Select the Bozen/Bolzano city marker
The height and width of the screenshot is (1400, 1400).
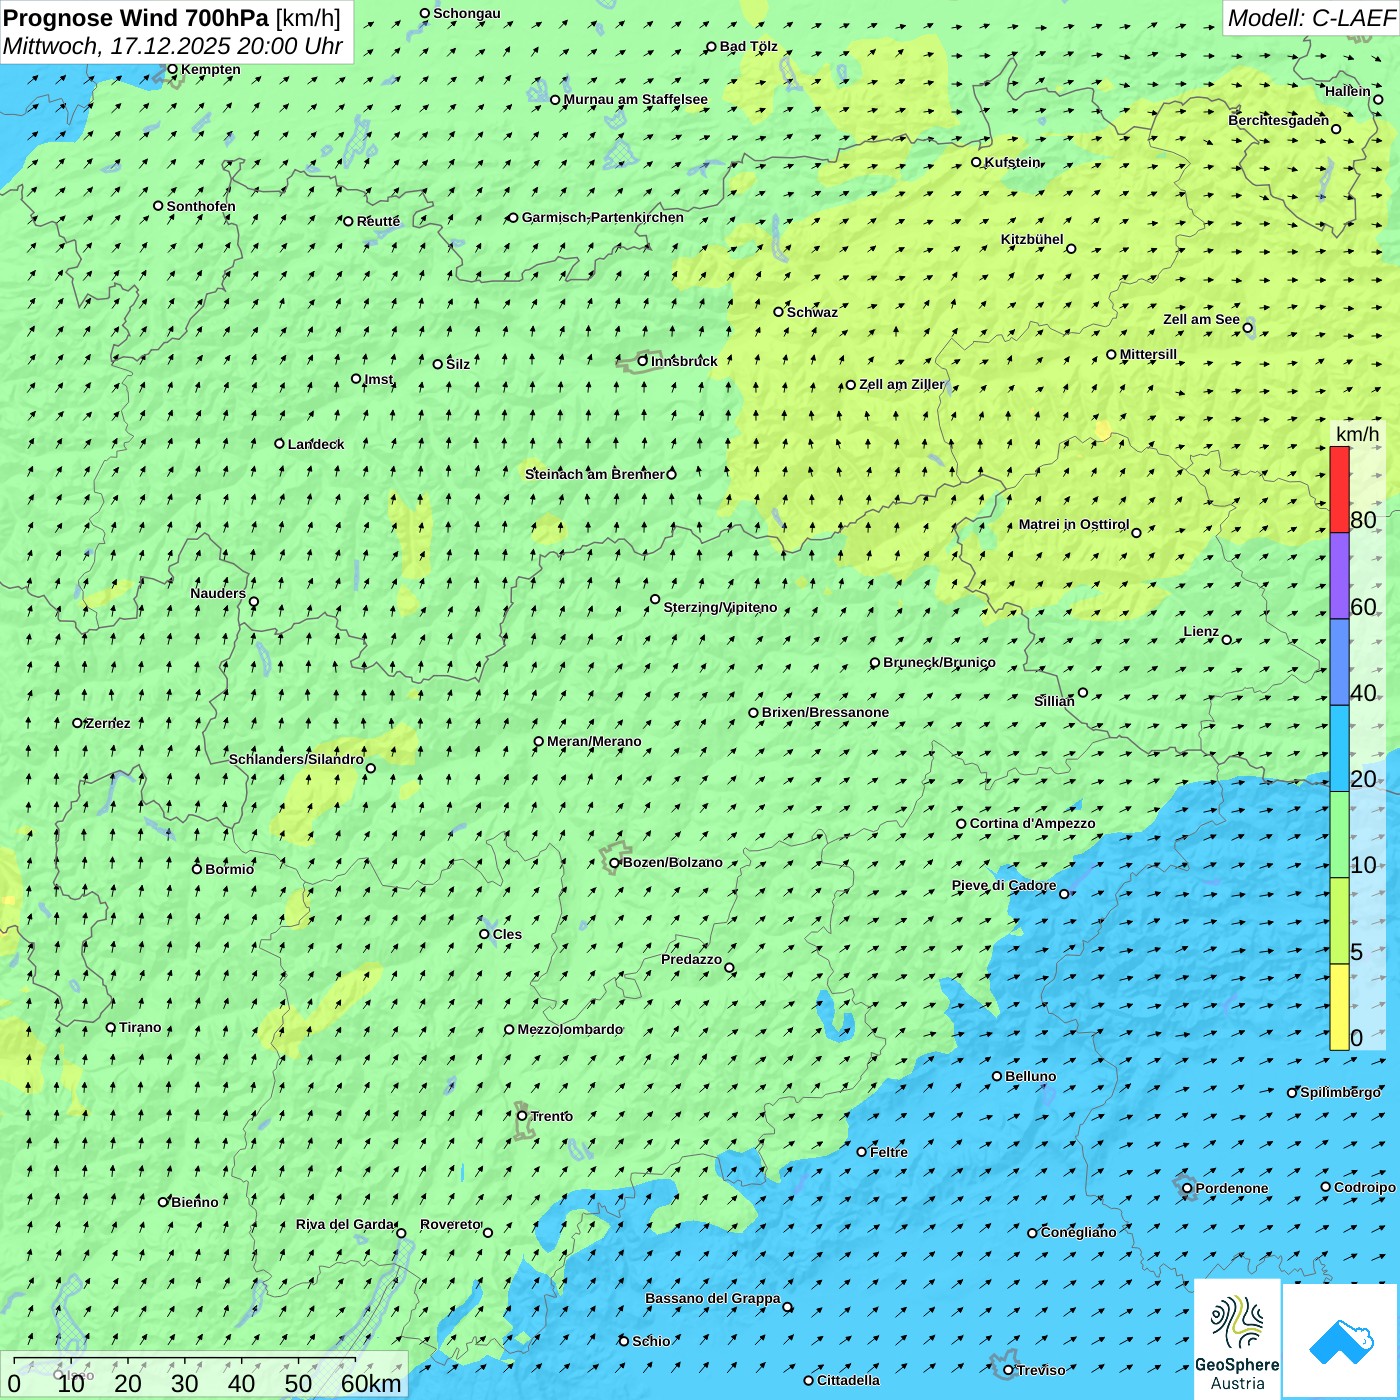[615, 863]
